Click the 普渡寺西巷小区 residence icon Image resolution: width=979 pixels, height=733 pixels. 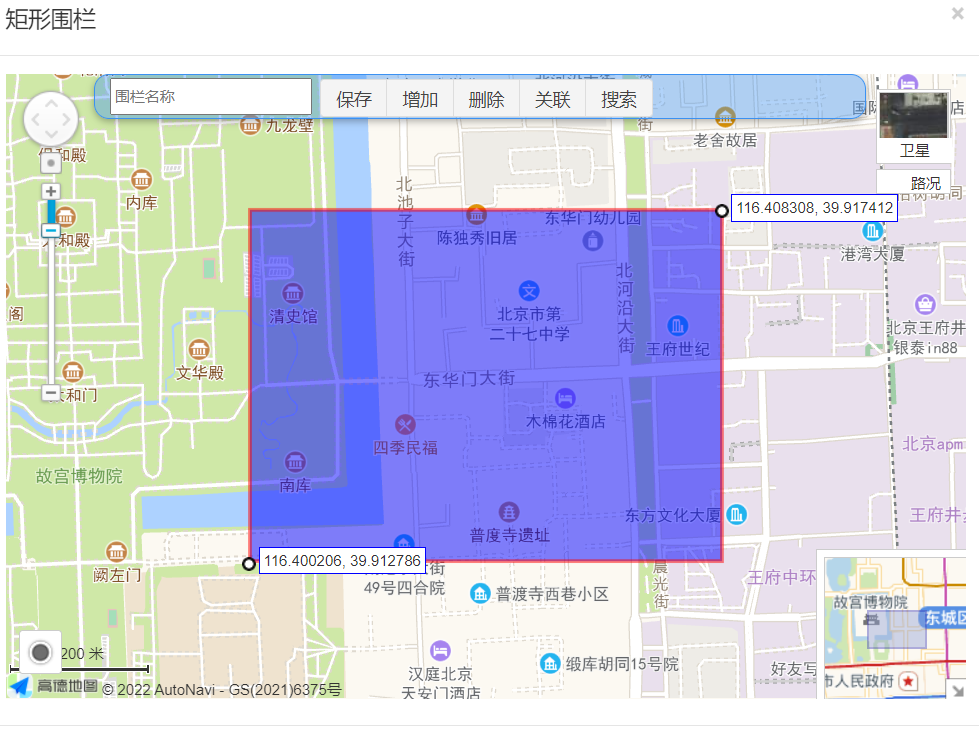(x=480, y=593)
